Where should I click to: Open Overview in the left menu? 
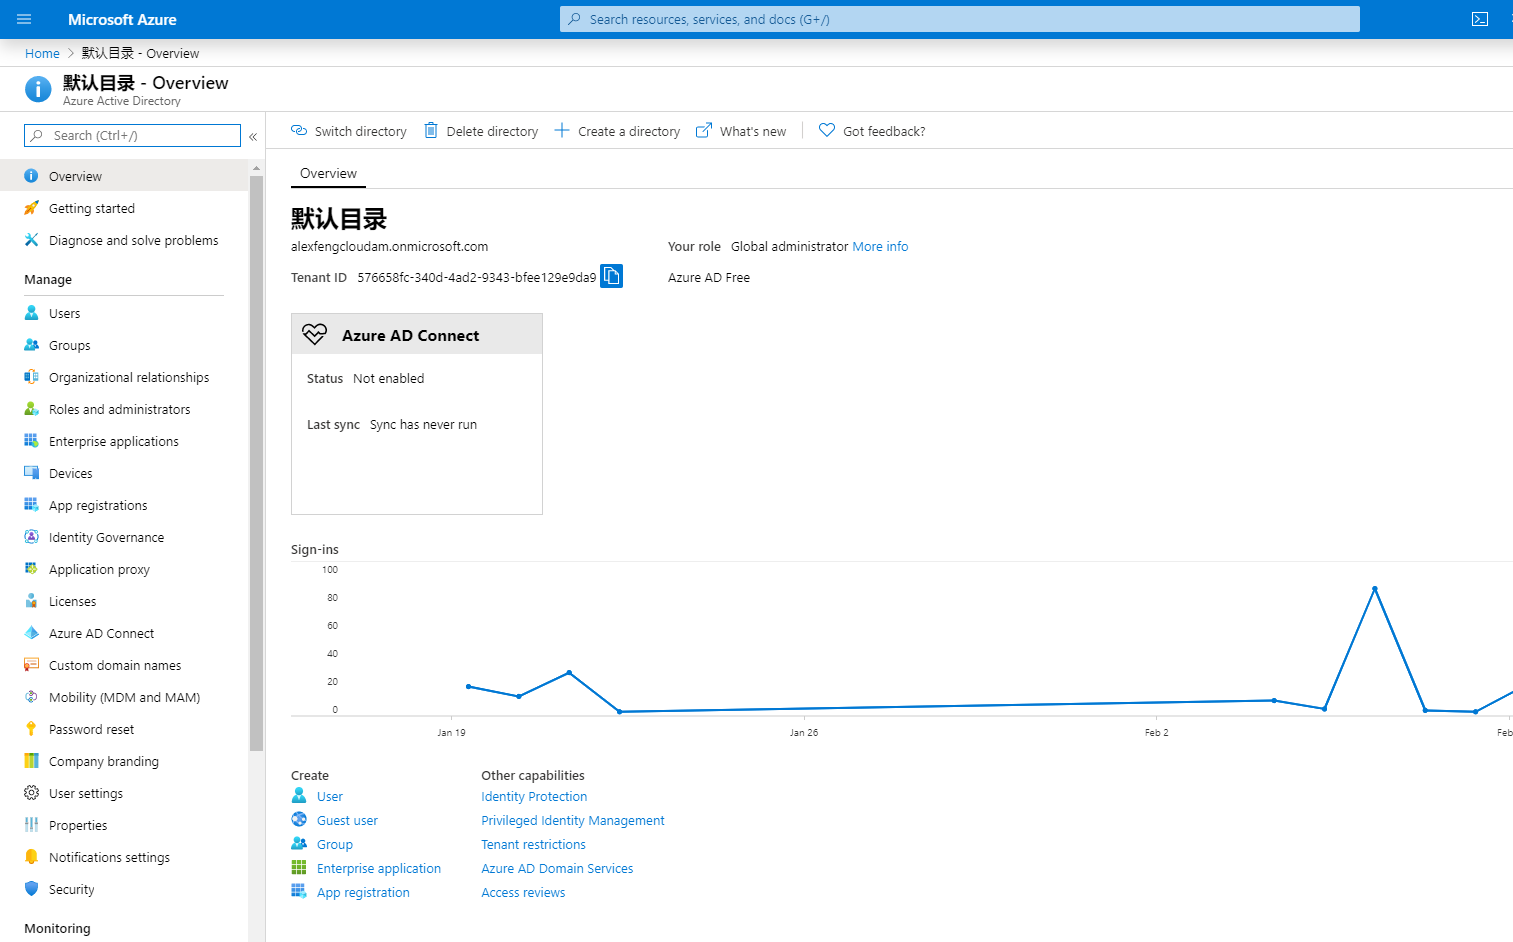coord(124,176)
